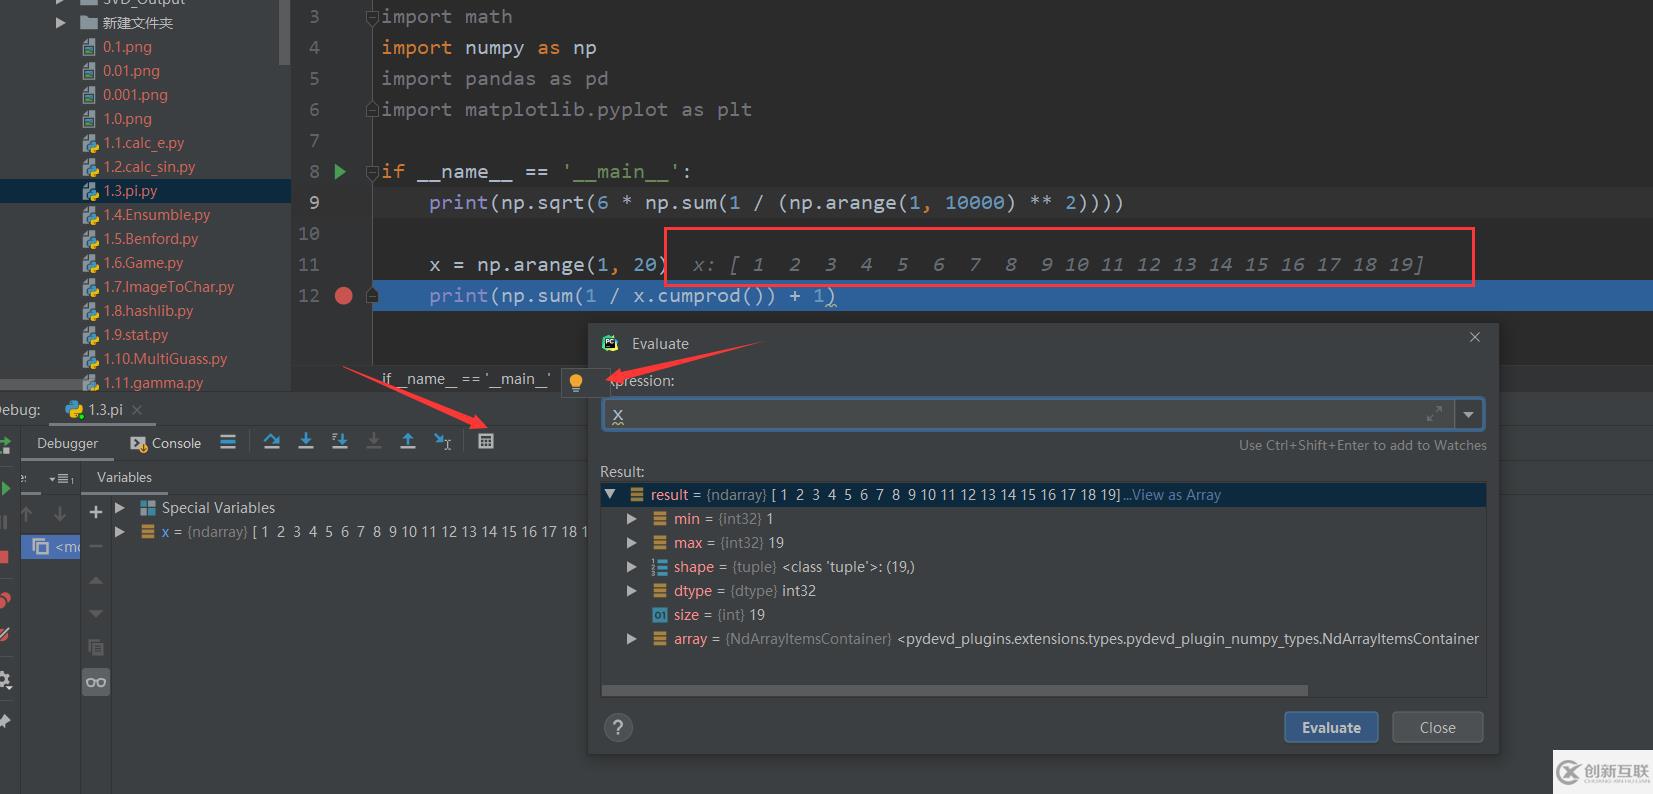Image resolution: width=1653 pixels, height=794 pixels.
Task: Expand the array NdArrayItemsContainer node
Action: (x=631, y=639)
